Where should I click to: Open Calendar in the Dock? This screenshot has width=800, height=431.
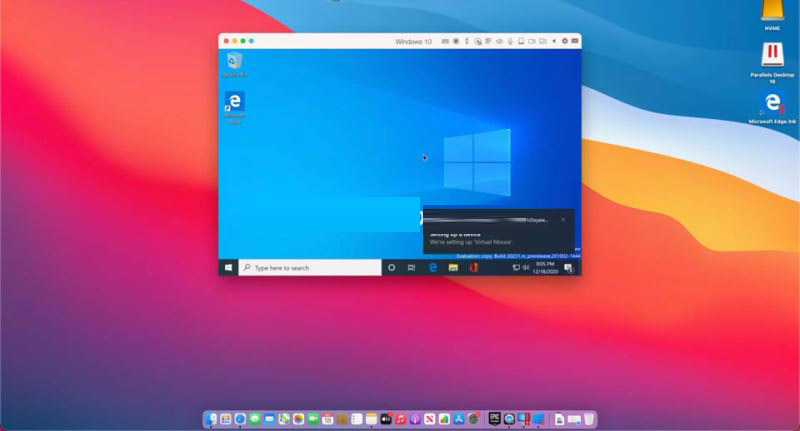pyautogui.click(x=328, y=419)
